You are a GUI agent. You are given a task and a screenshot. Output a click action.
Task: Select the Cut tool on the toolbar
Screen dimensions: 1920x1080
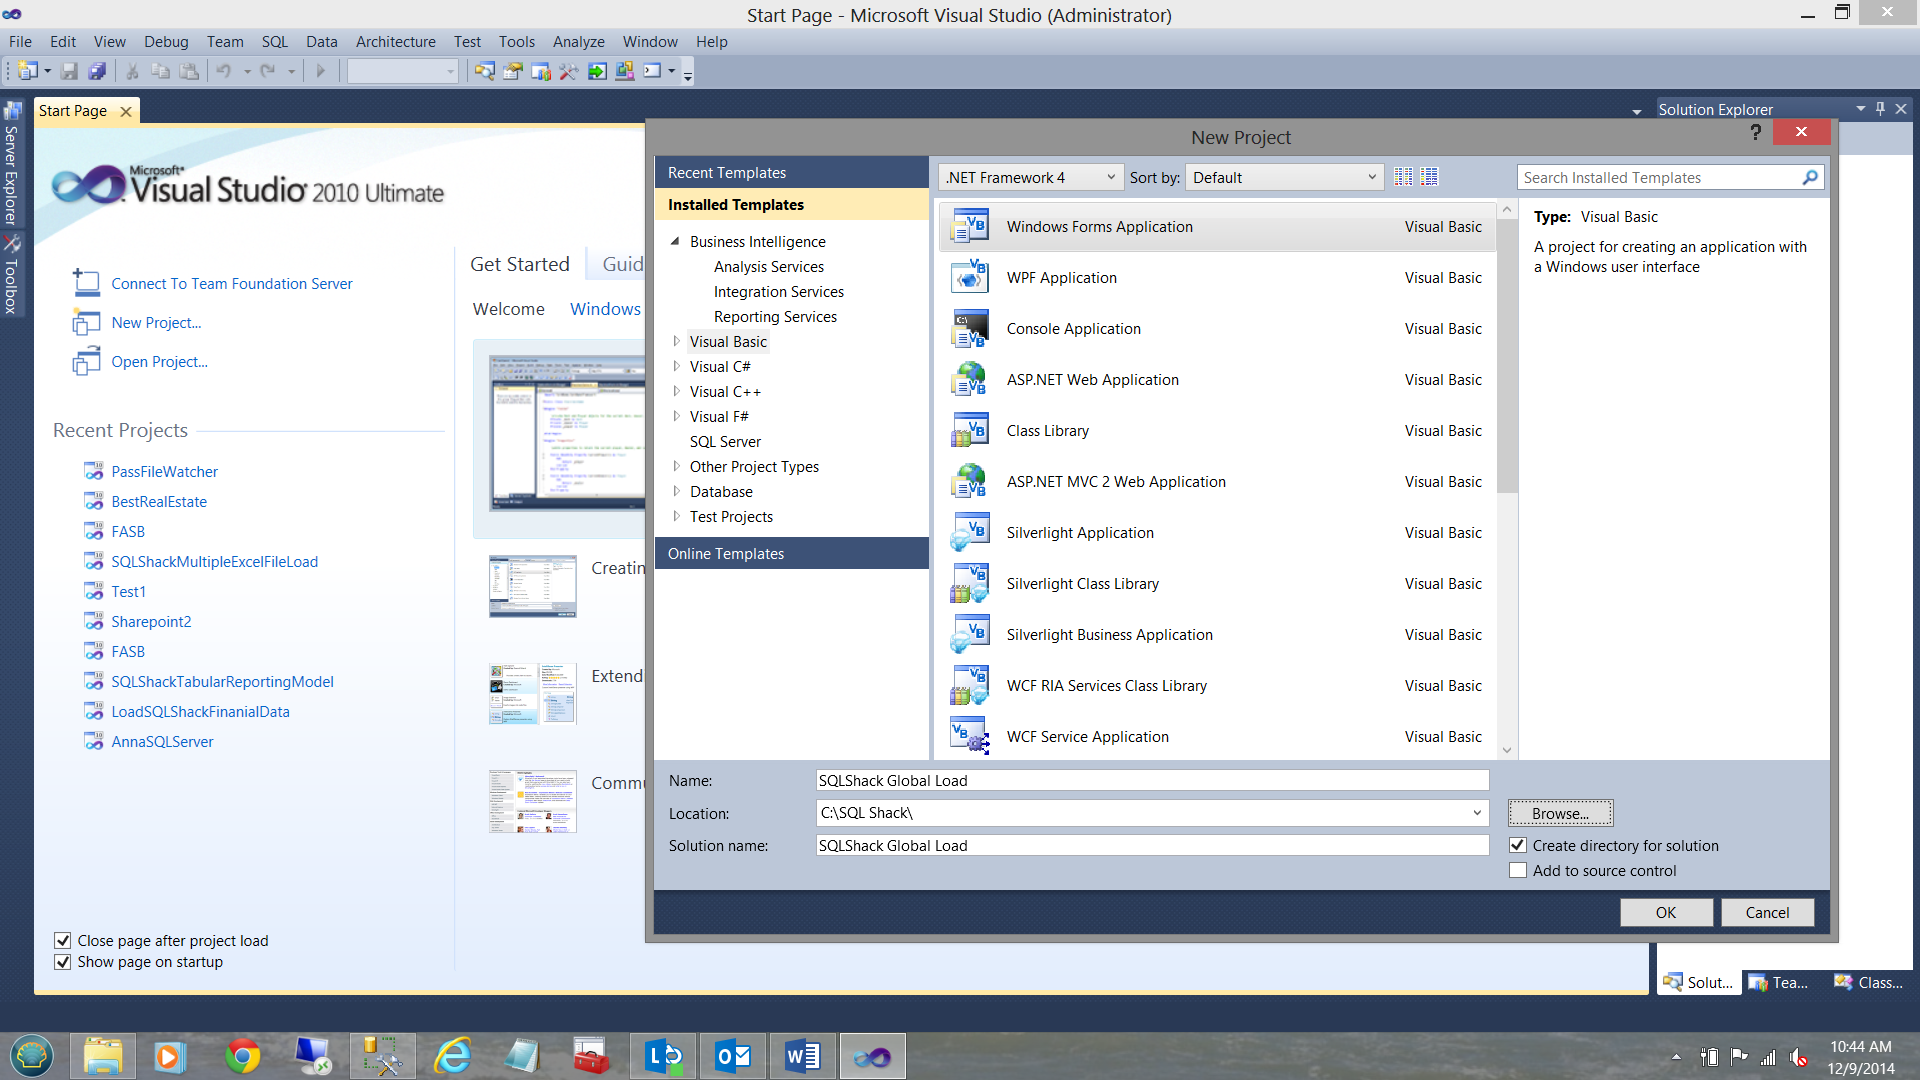point(132,71)
